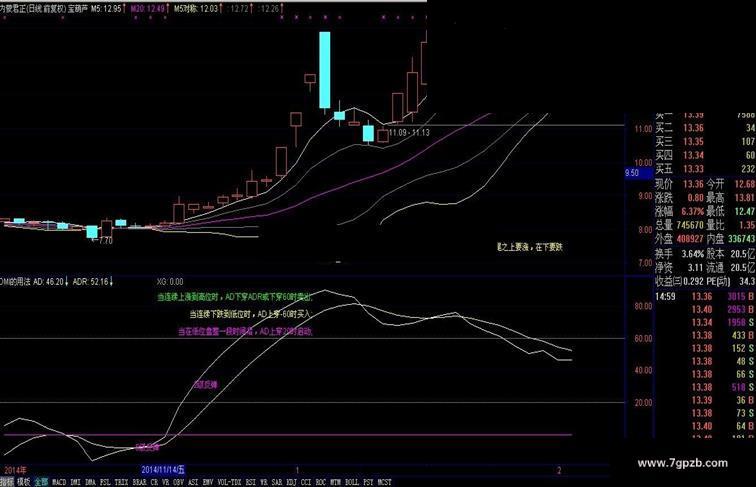Click the 外盘 408927 value
Image resolution: width=756 pixels, height=487 pixels.
689,239
